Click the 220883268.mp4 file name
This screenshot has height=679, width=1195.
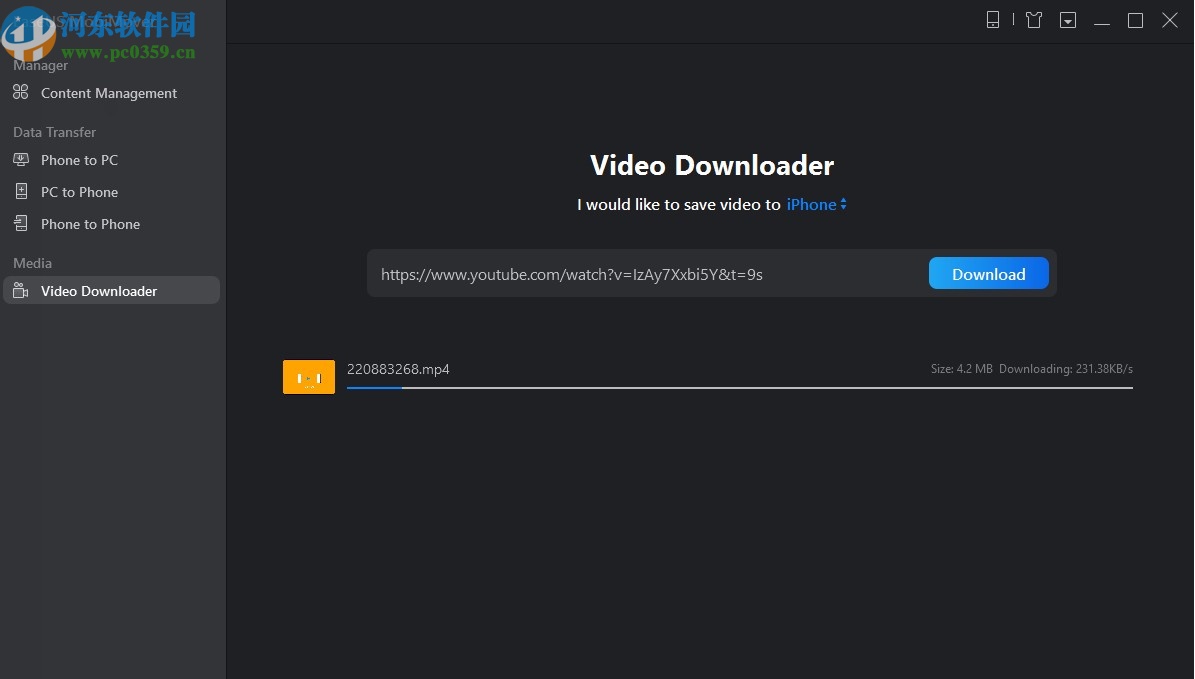pos(398,369)
